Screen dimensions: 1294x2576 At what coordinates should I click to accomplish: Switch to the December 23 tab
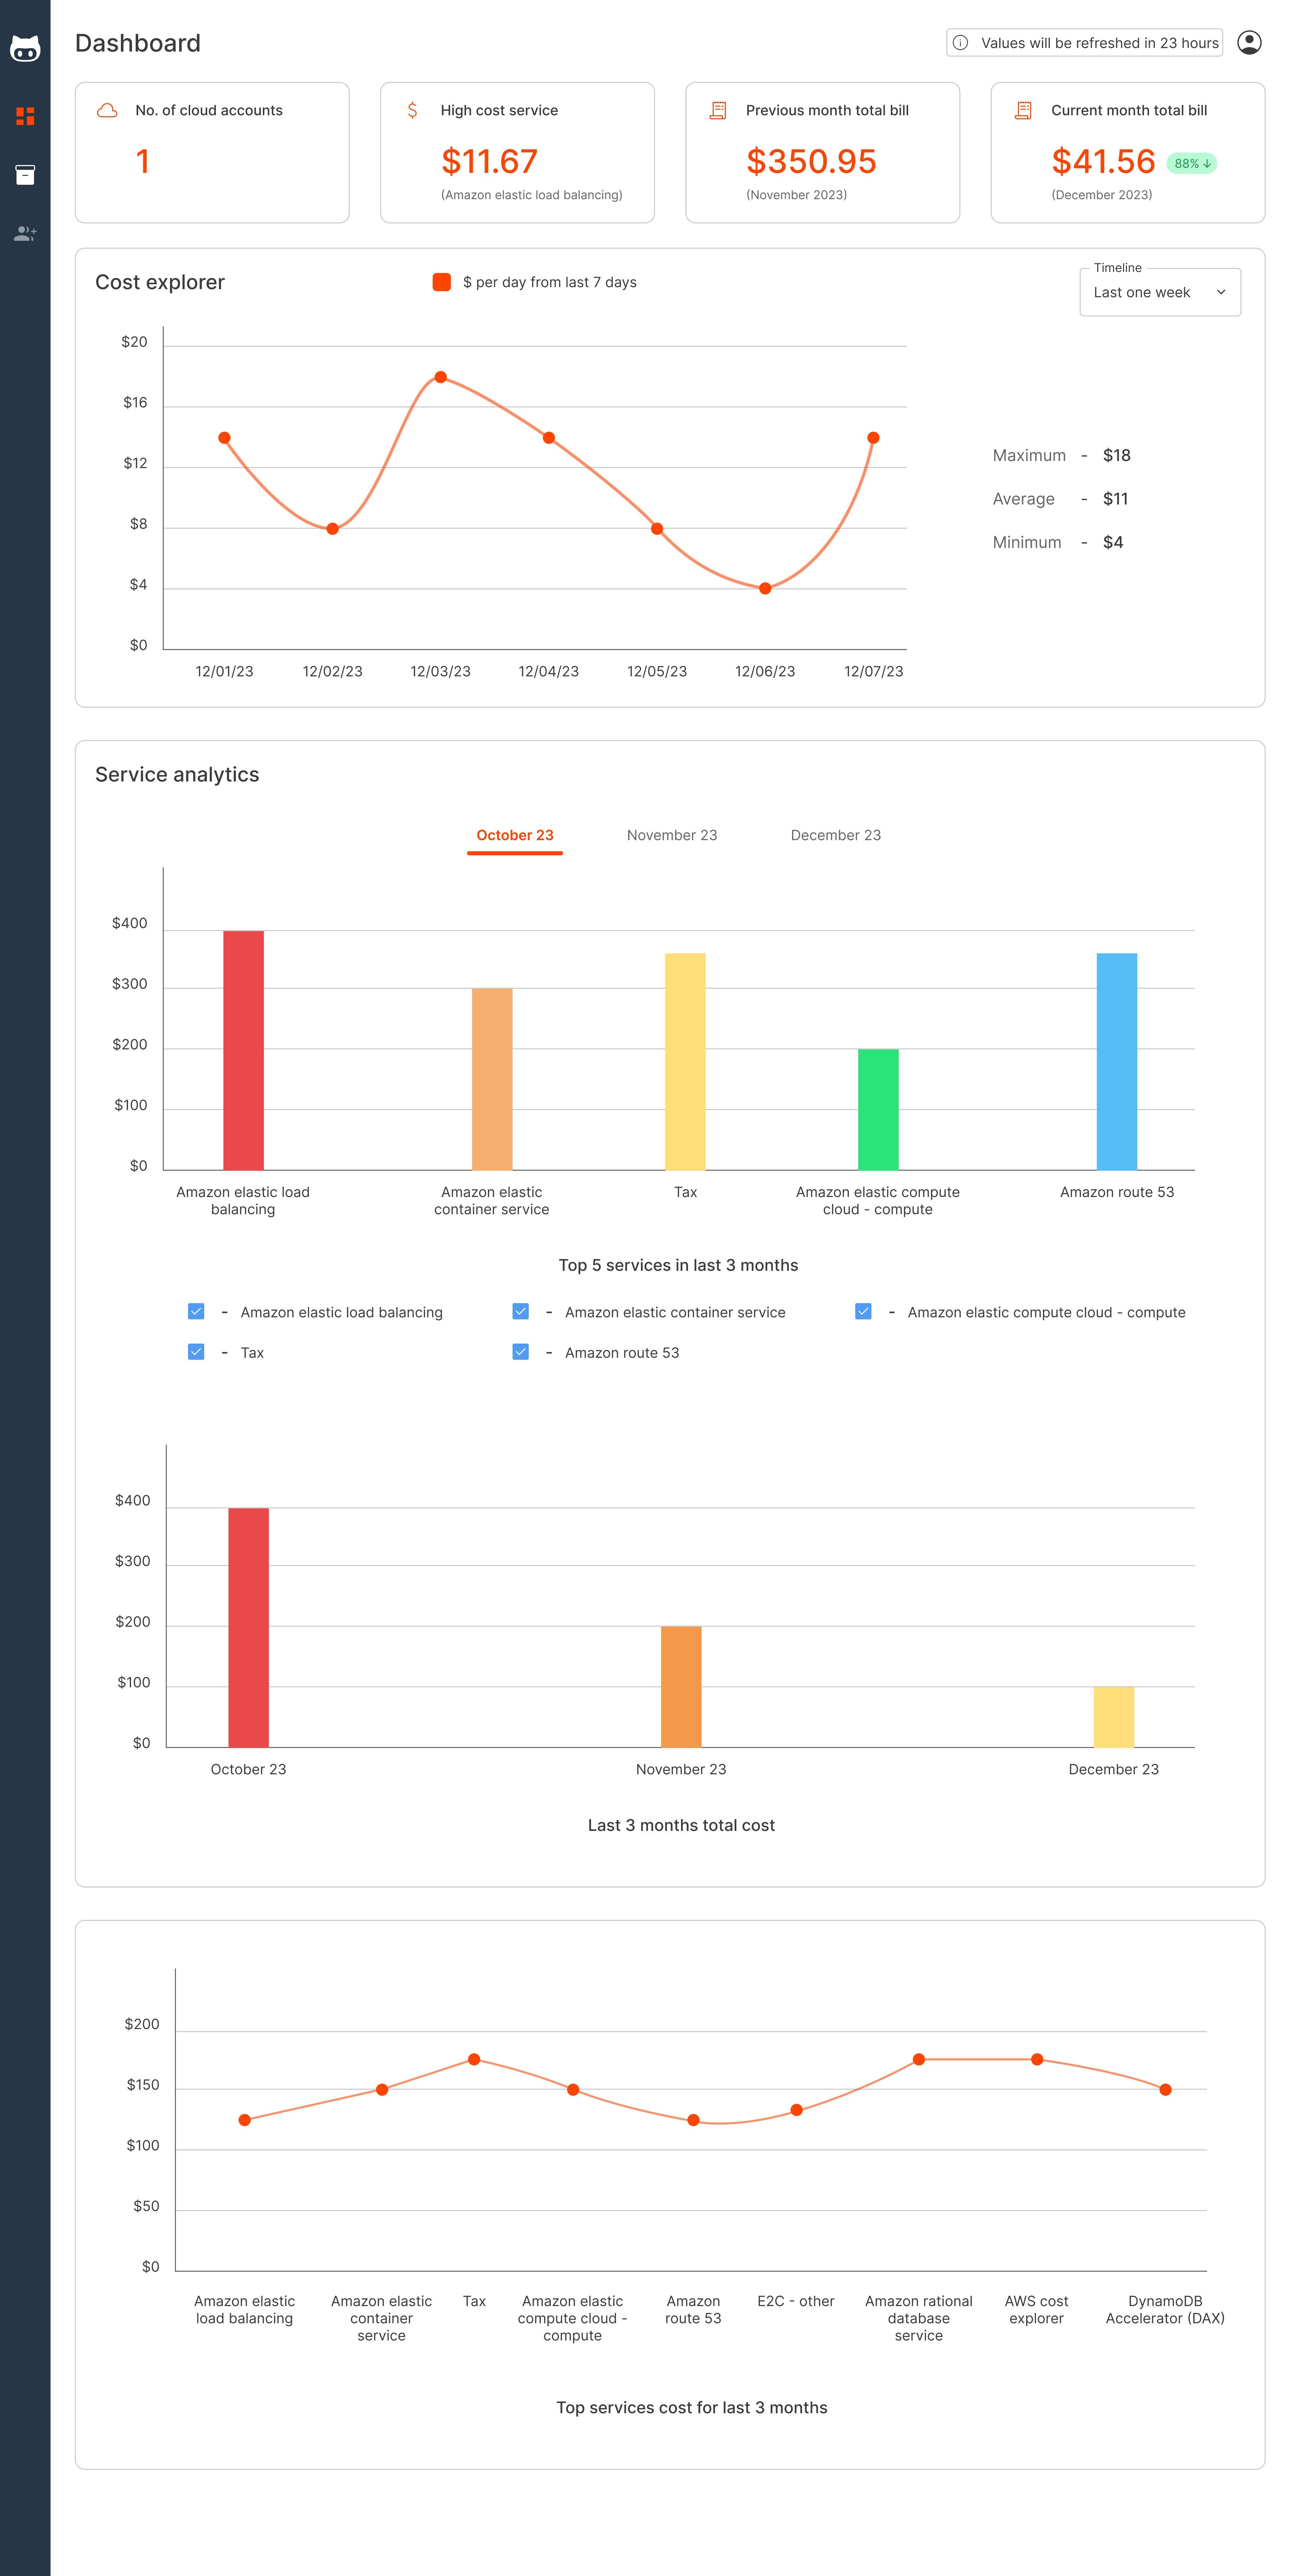pyautogui.click(x=836, y=835)
